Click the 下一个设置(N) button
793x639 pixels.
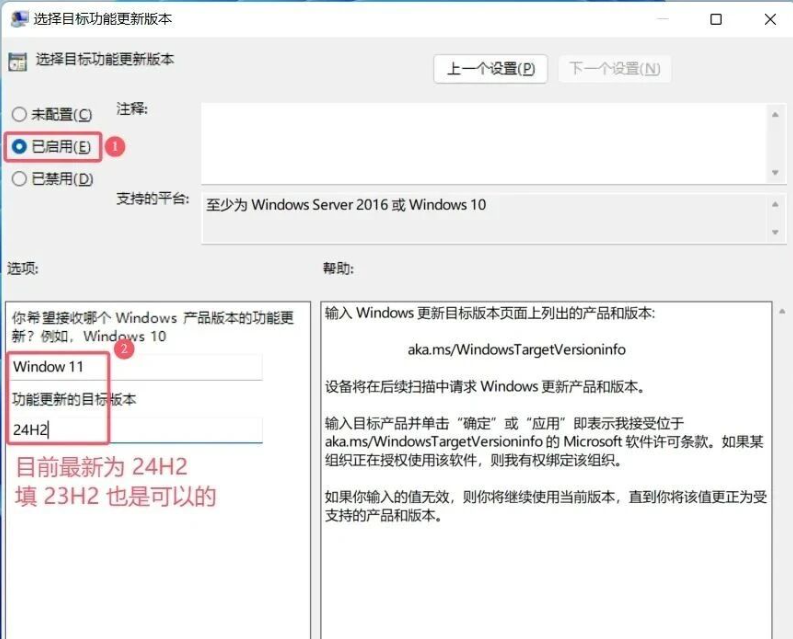coord(614,69)
